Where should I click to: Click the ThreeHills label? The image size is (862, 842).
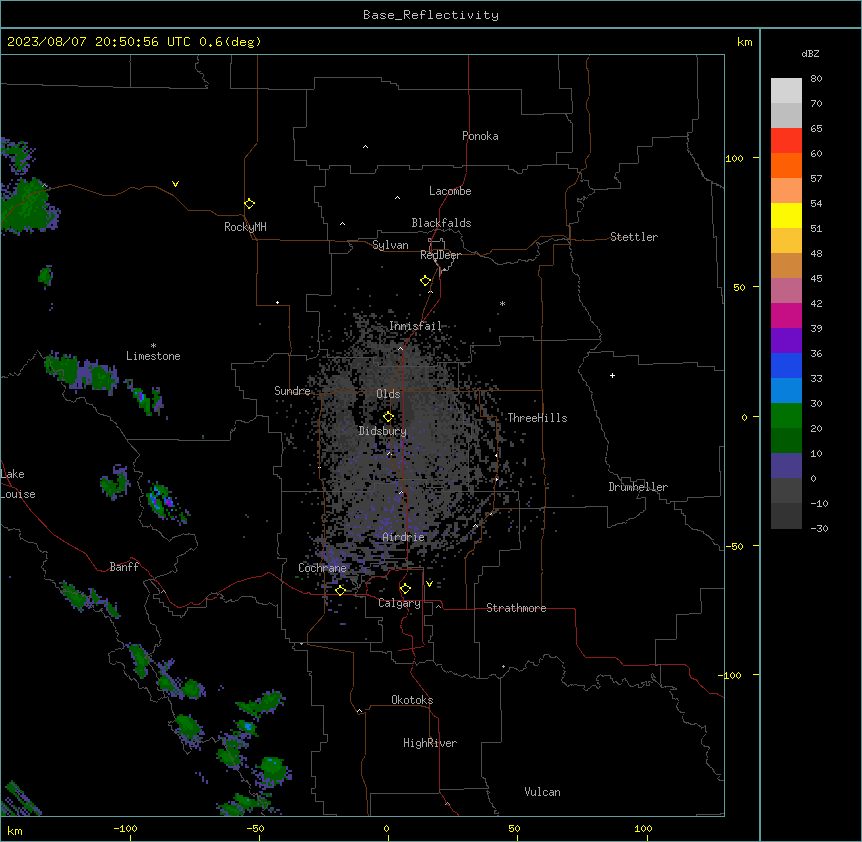coord(537,418)
